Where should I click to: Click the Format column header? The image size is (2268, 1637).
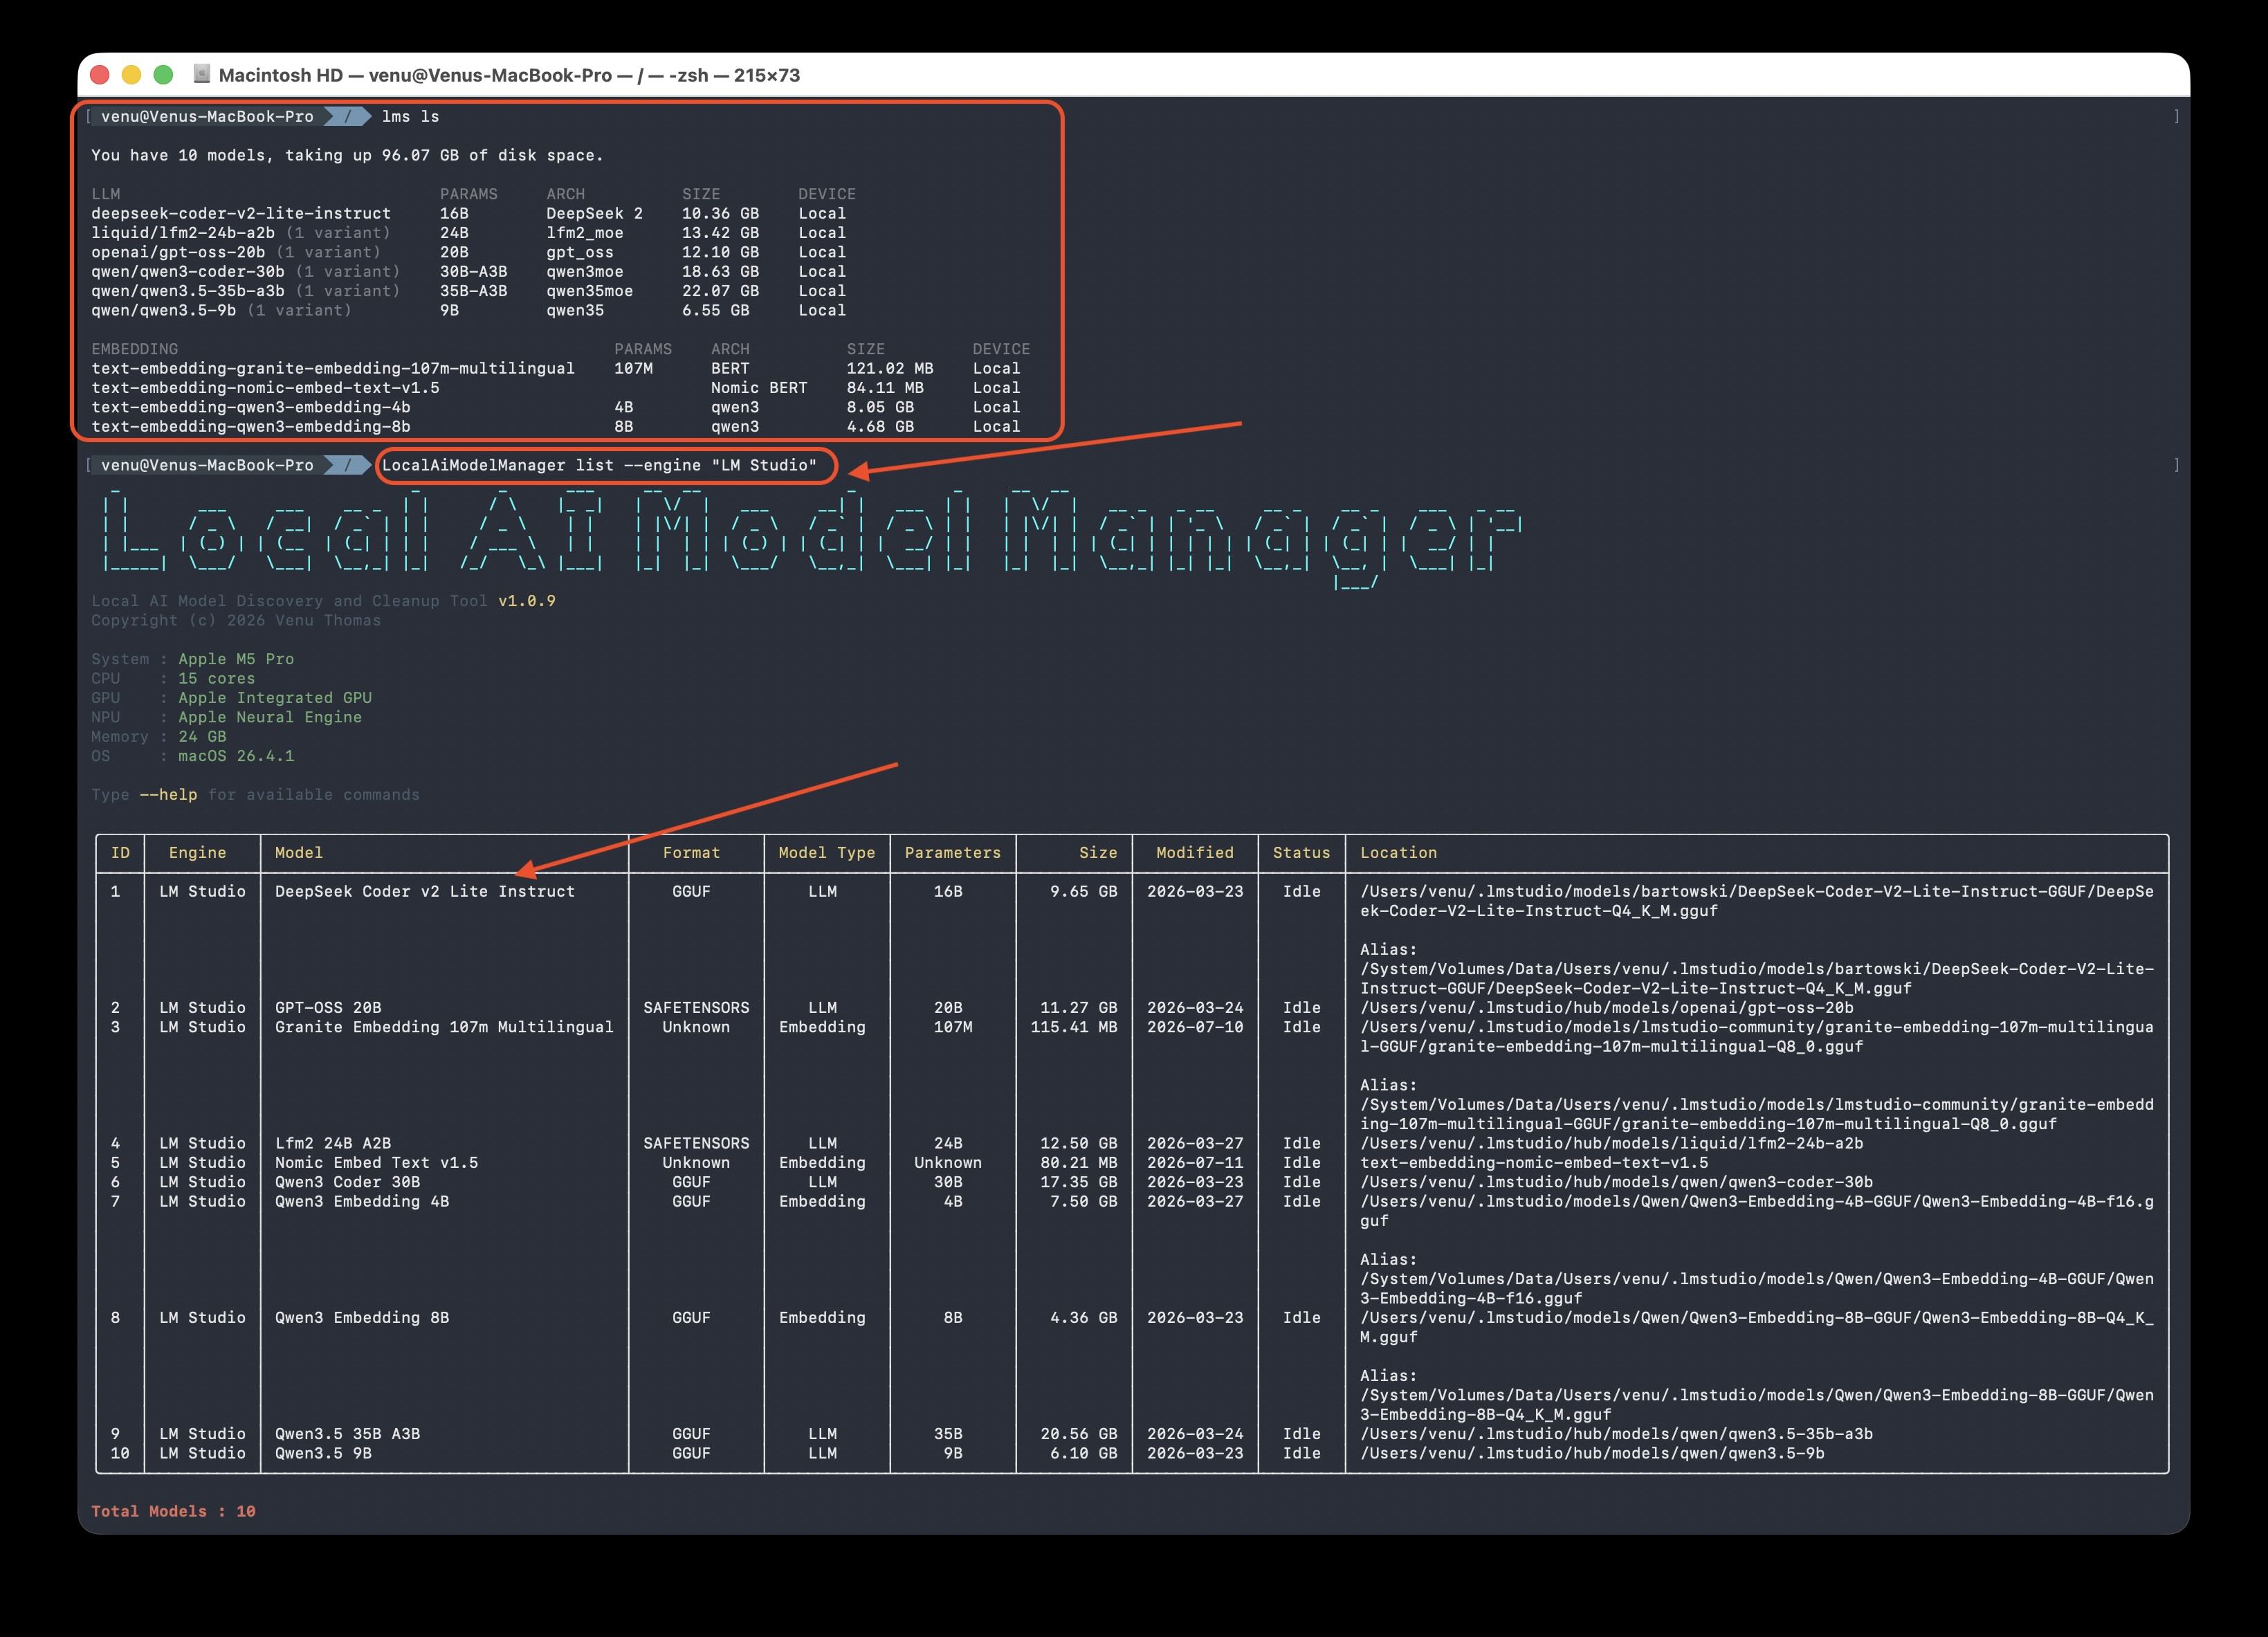coord(691,853)
